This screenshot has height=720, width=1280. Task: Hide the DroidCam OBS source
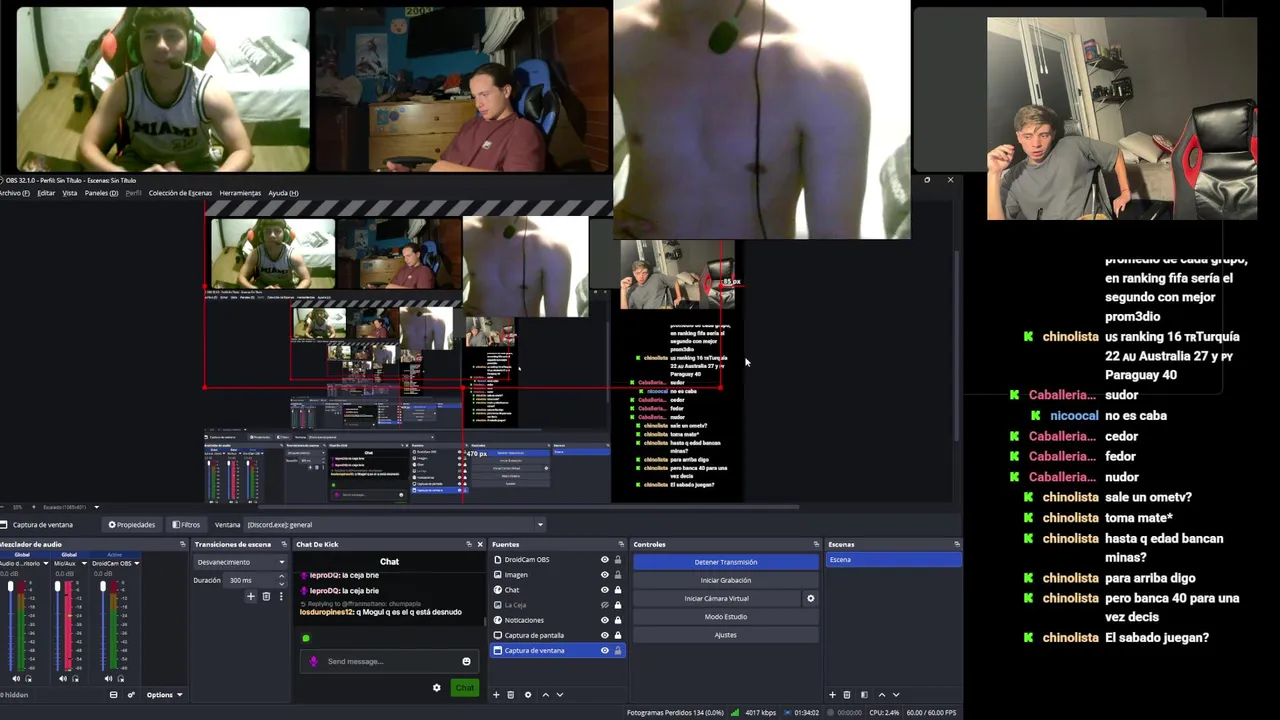click(x=604, y=560)
